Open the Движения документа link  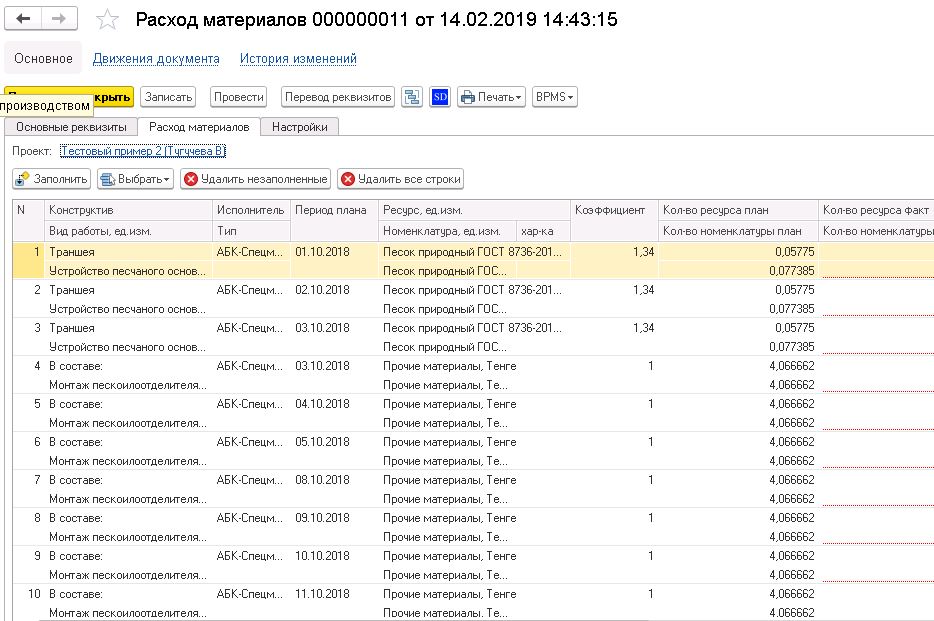click(x=156, y=59)
